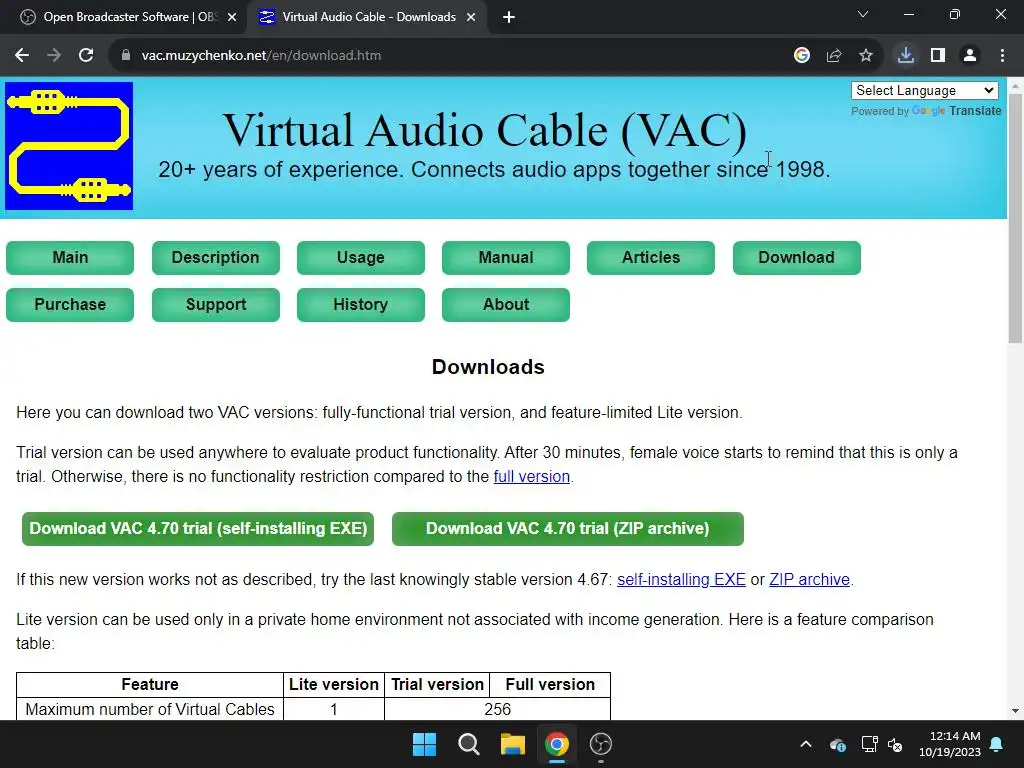Image resolution: width=1024 pixels, height=768 pixels.
Task: View the History page
Action: [360, 304]
